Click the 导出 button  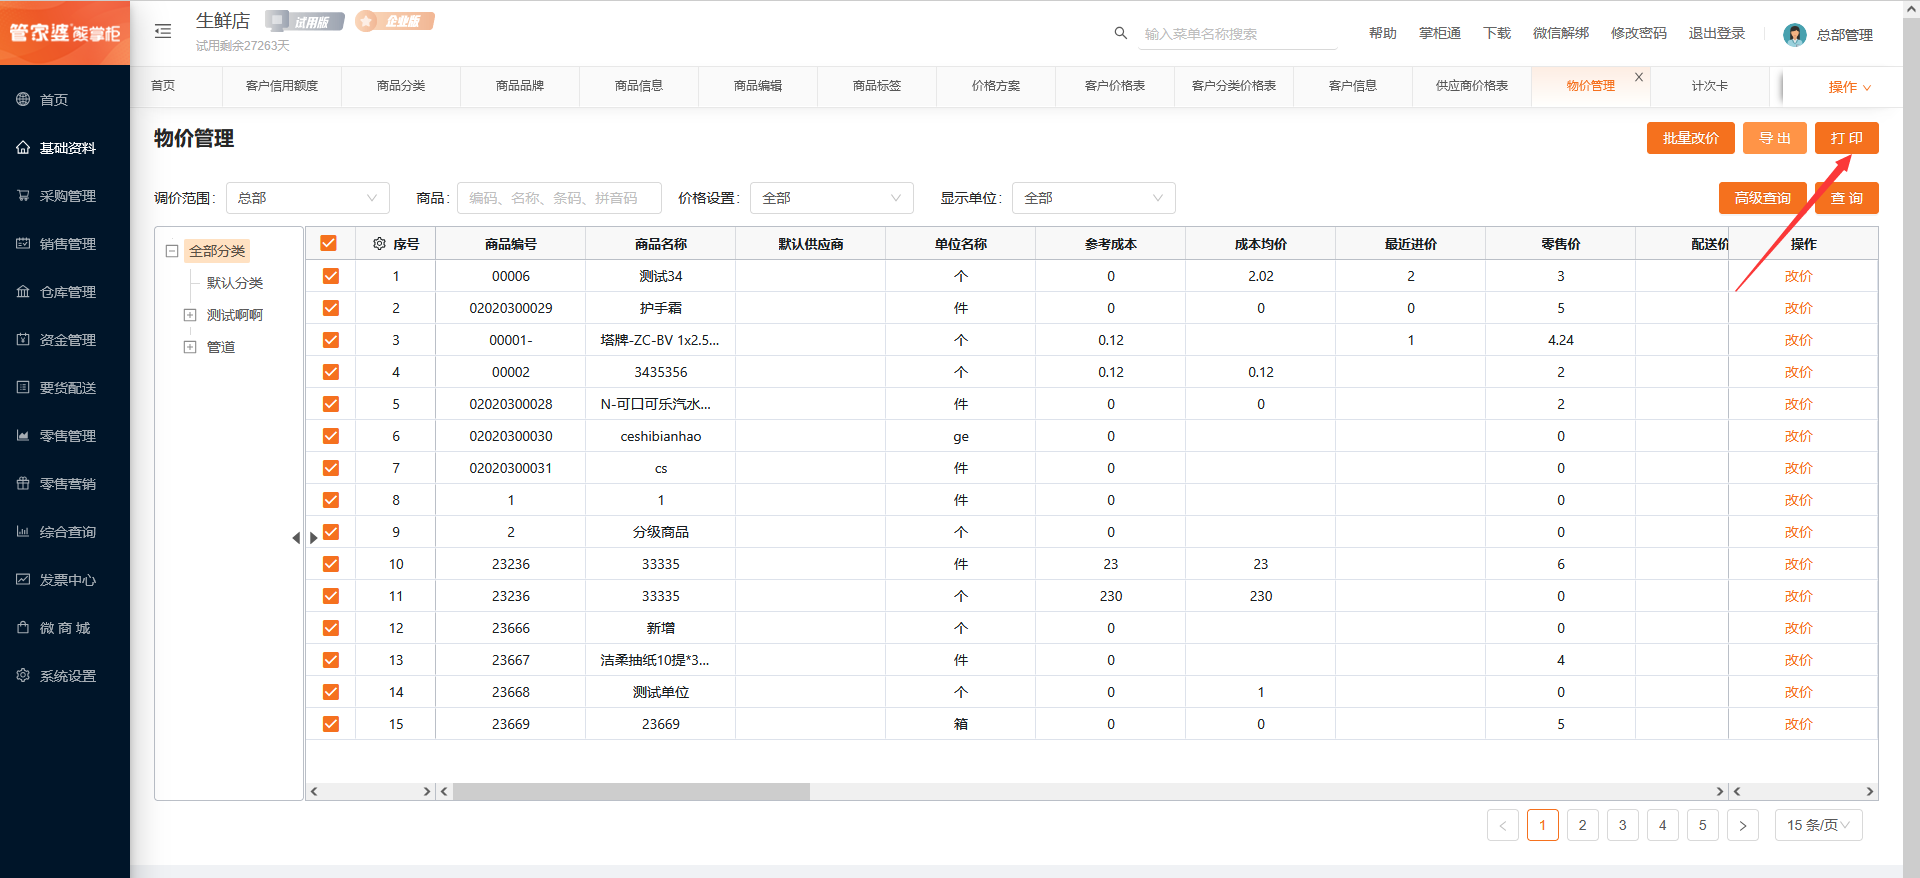click(1775, 138)
